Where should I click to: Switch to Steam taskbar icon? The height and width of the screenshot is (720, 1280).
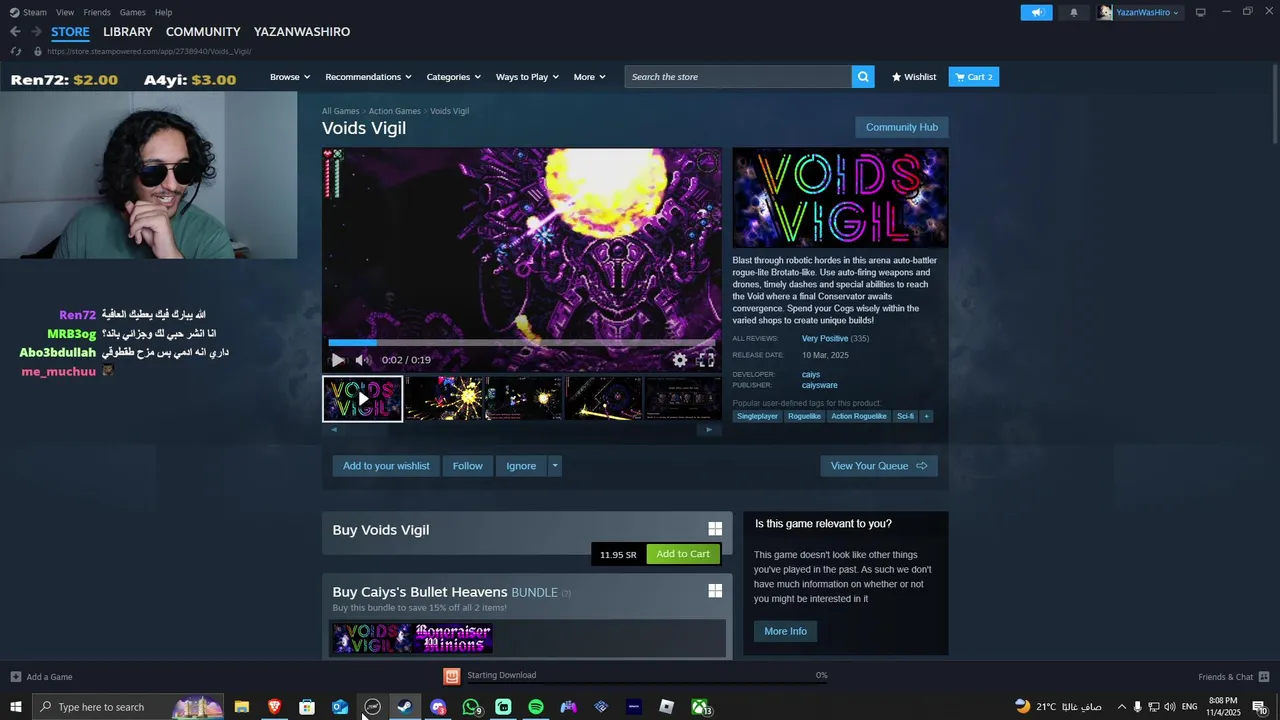(x=405, y=707)
